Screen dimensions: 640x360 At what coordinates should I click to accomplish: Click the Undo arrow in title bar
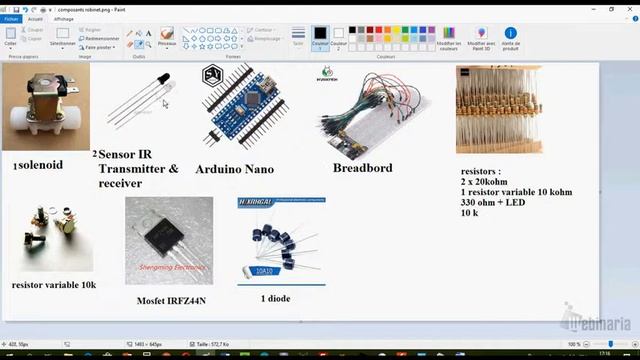click(25, 9)
